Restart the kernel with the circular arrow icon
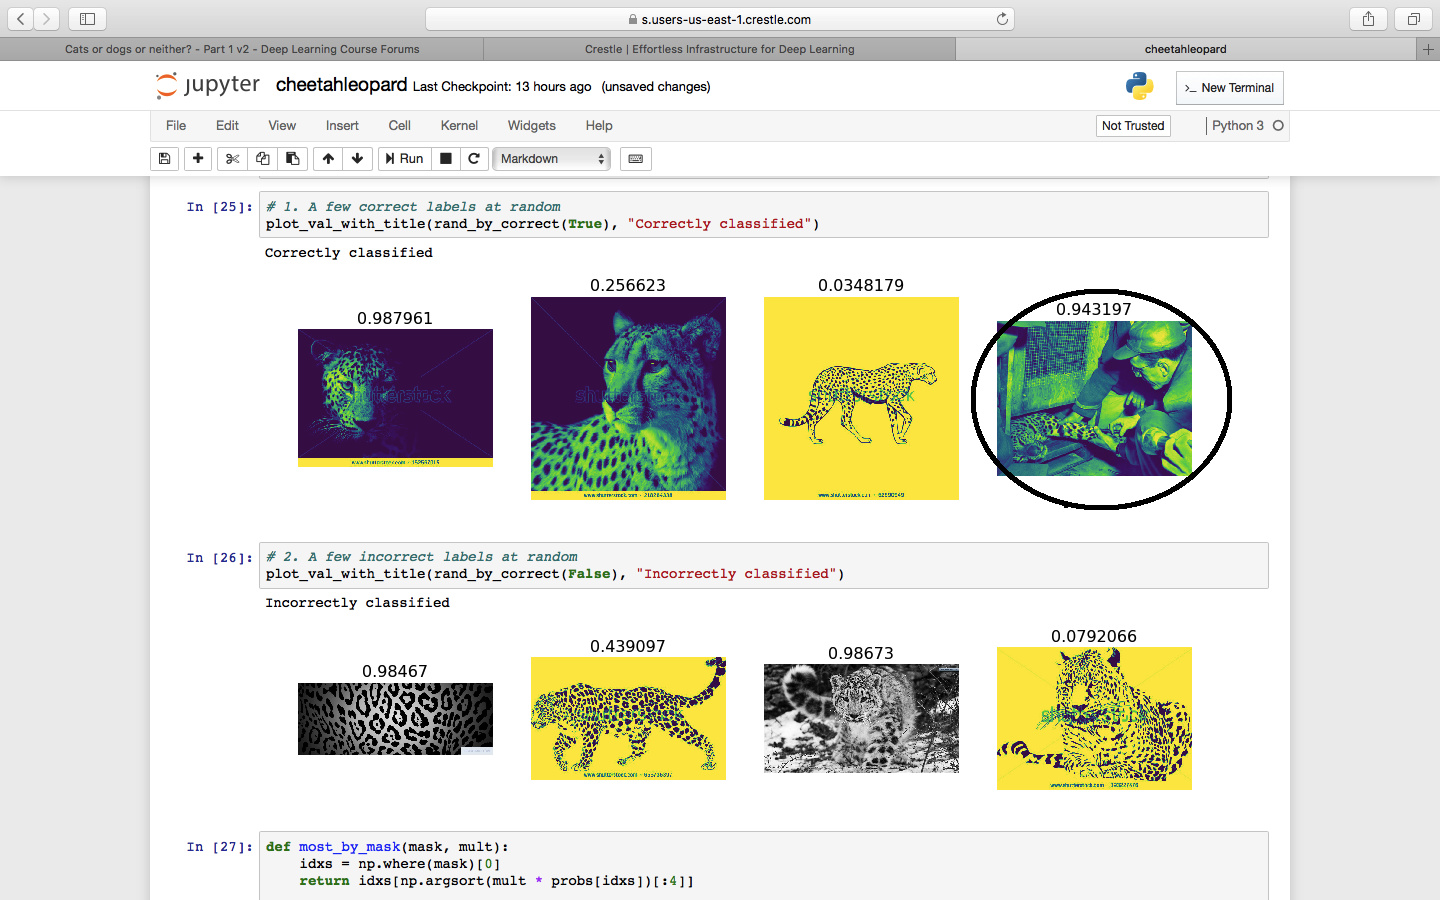 (x=474, y=159)
